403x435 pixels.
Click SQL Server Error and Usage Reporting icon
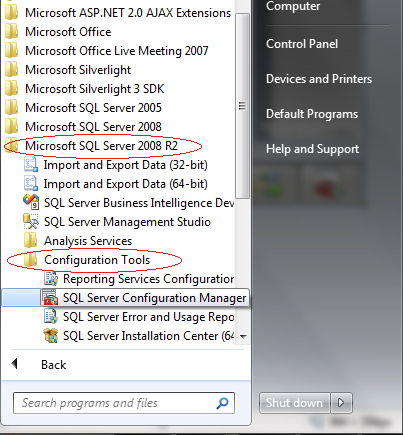(51, 317)
